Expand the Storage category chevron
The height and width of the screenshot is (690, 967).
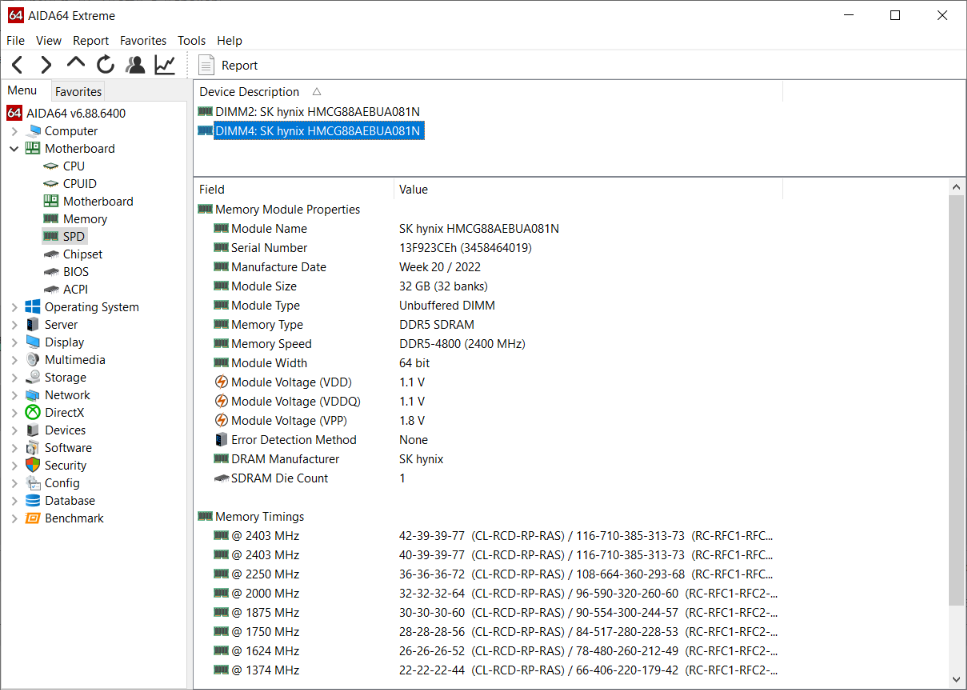(x=14, y=378)
